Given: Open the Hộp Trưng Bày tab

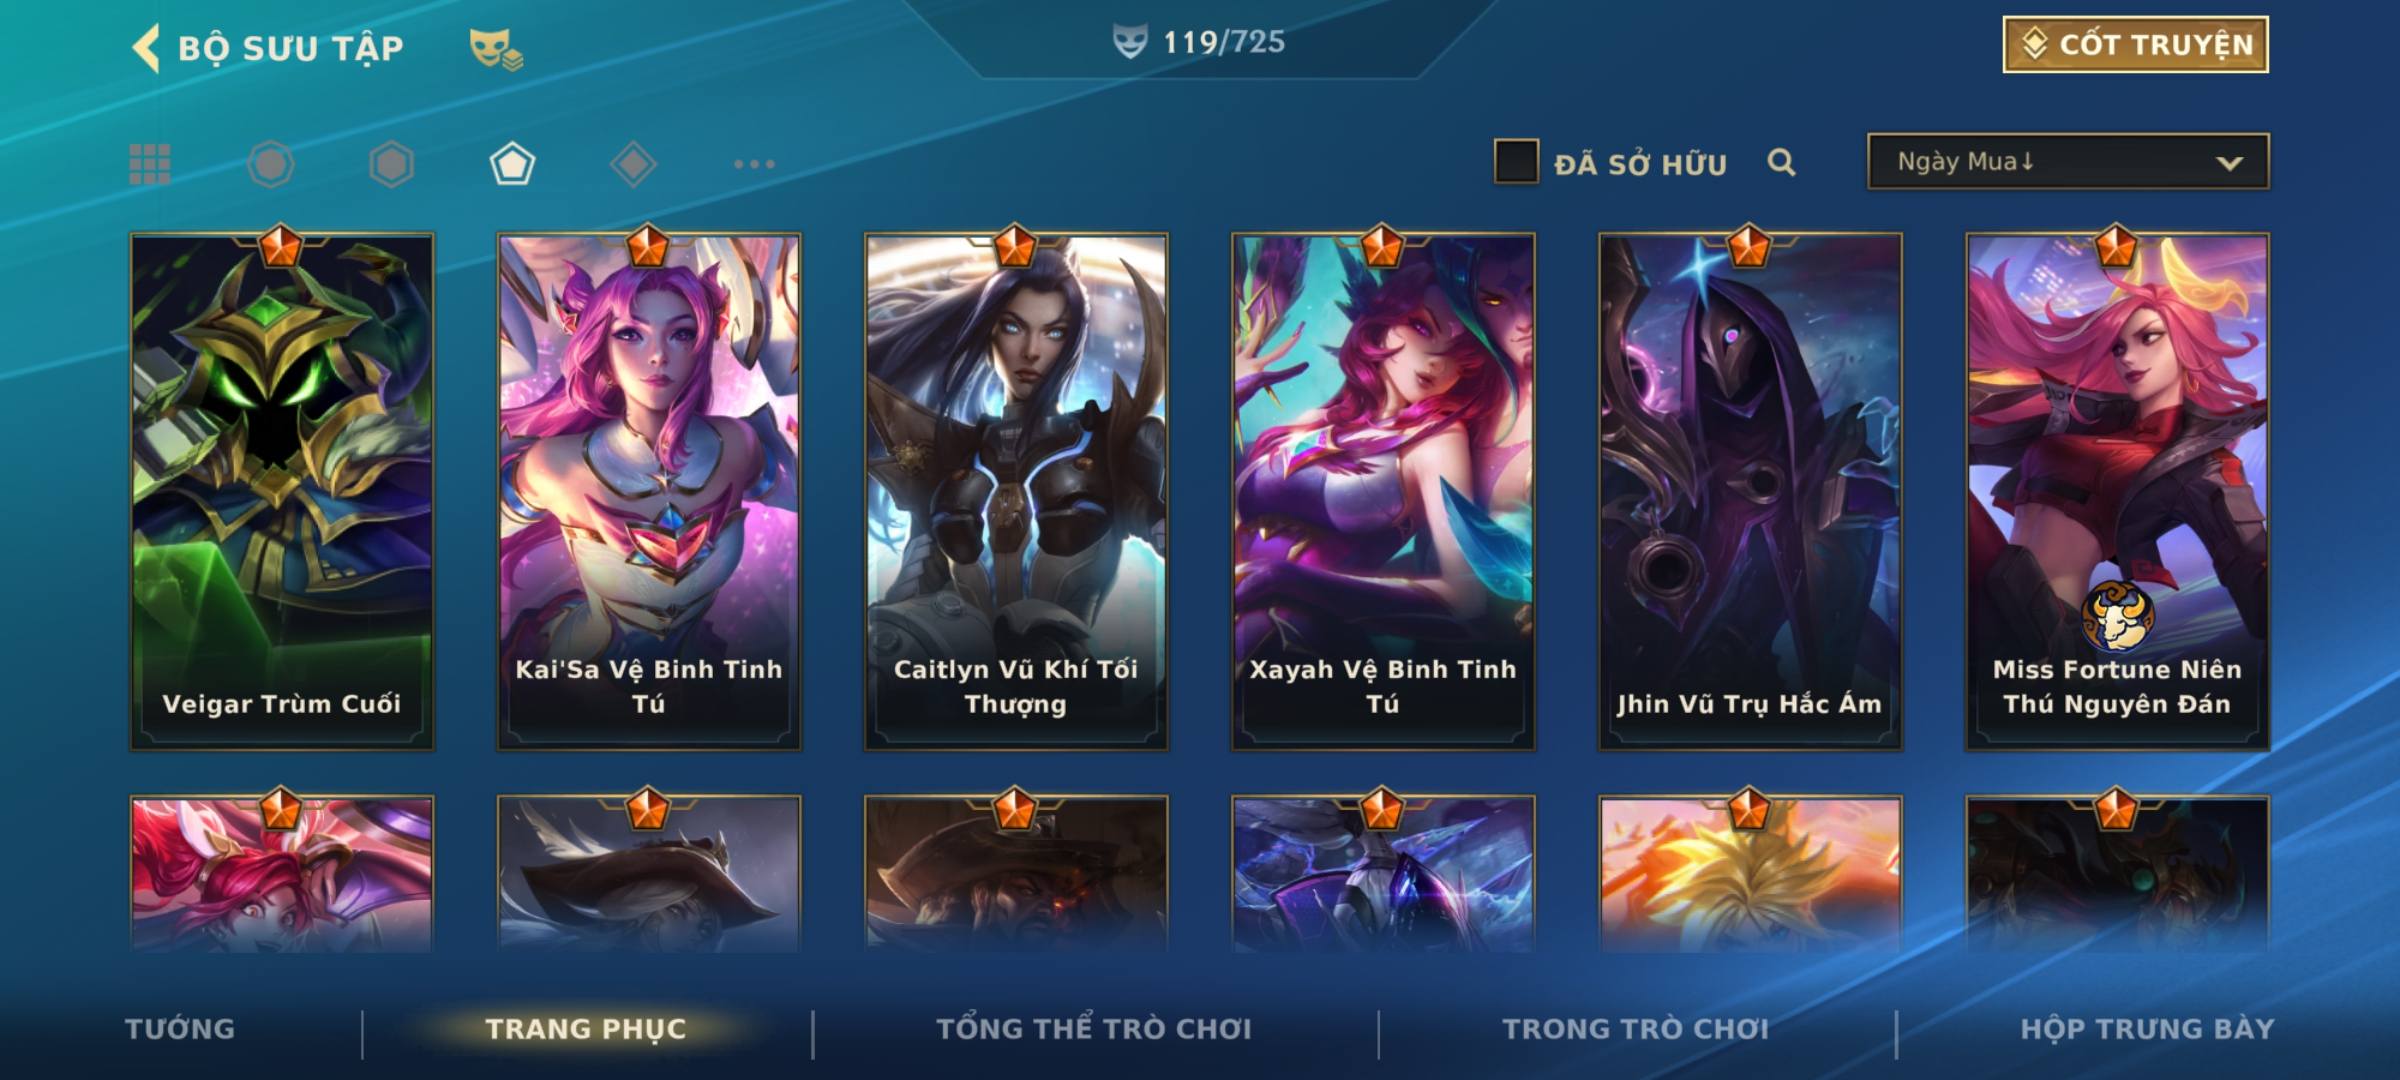Looking at the screenshot, I should coord(2147,1029).
